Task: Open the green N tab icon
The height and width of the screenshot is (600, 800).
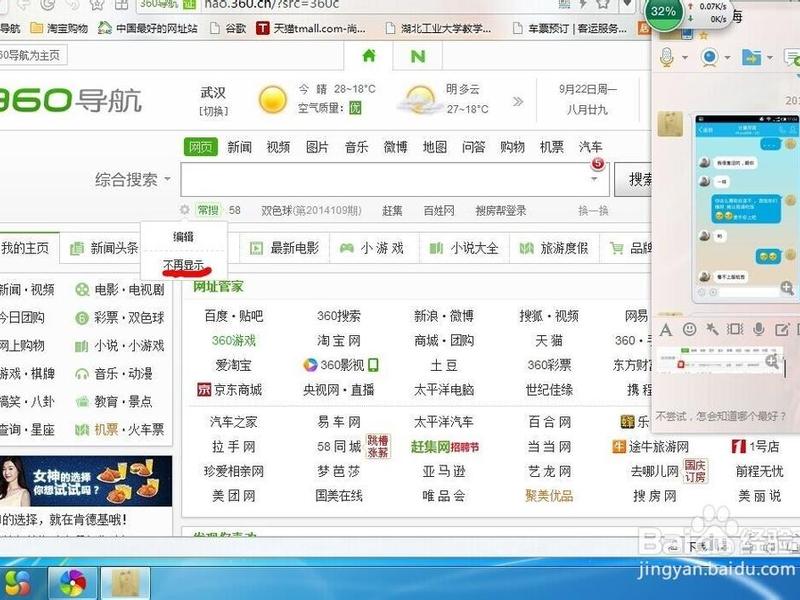Action: [418, 56]
